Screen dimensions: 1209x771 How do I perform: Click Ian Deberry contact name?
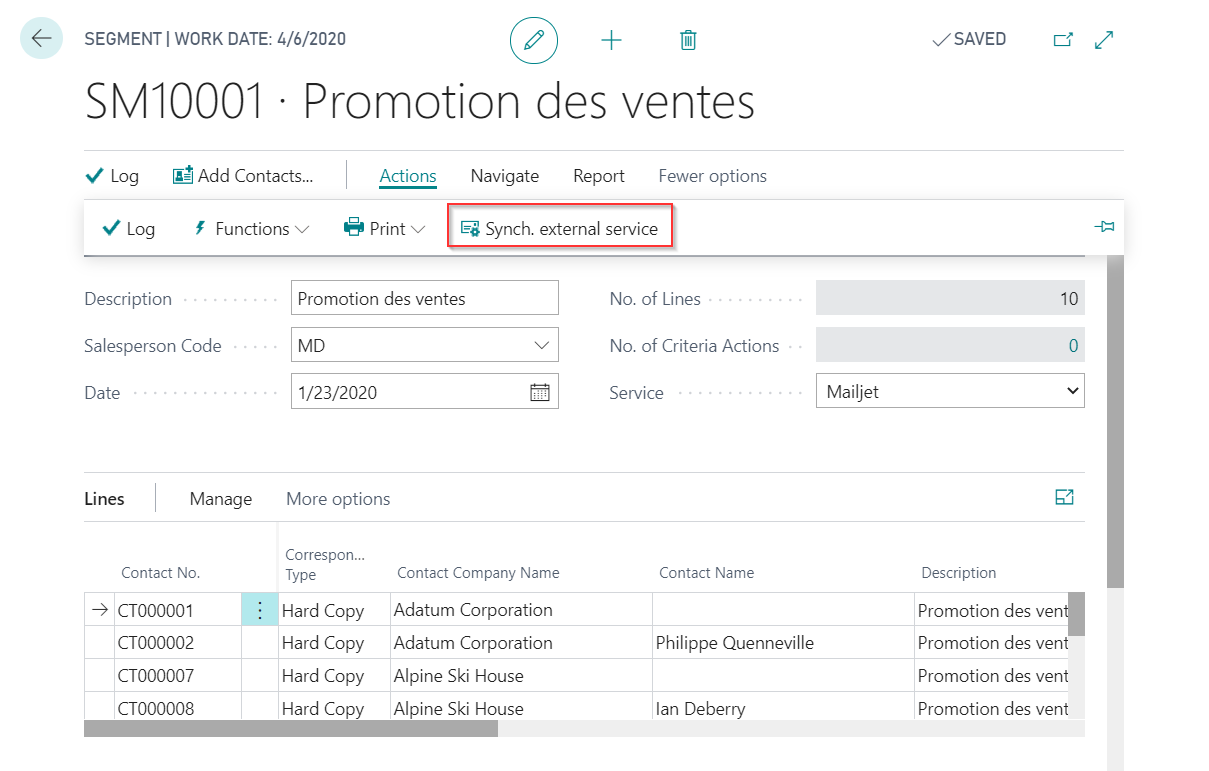[x=700, y=708]
